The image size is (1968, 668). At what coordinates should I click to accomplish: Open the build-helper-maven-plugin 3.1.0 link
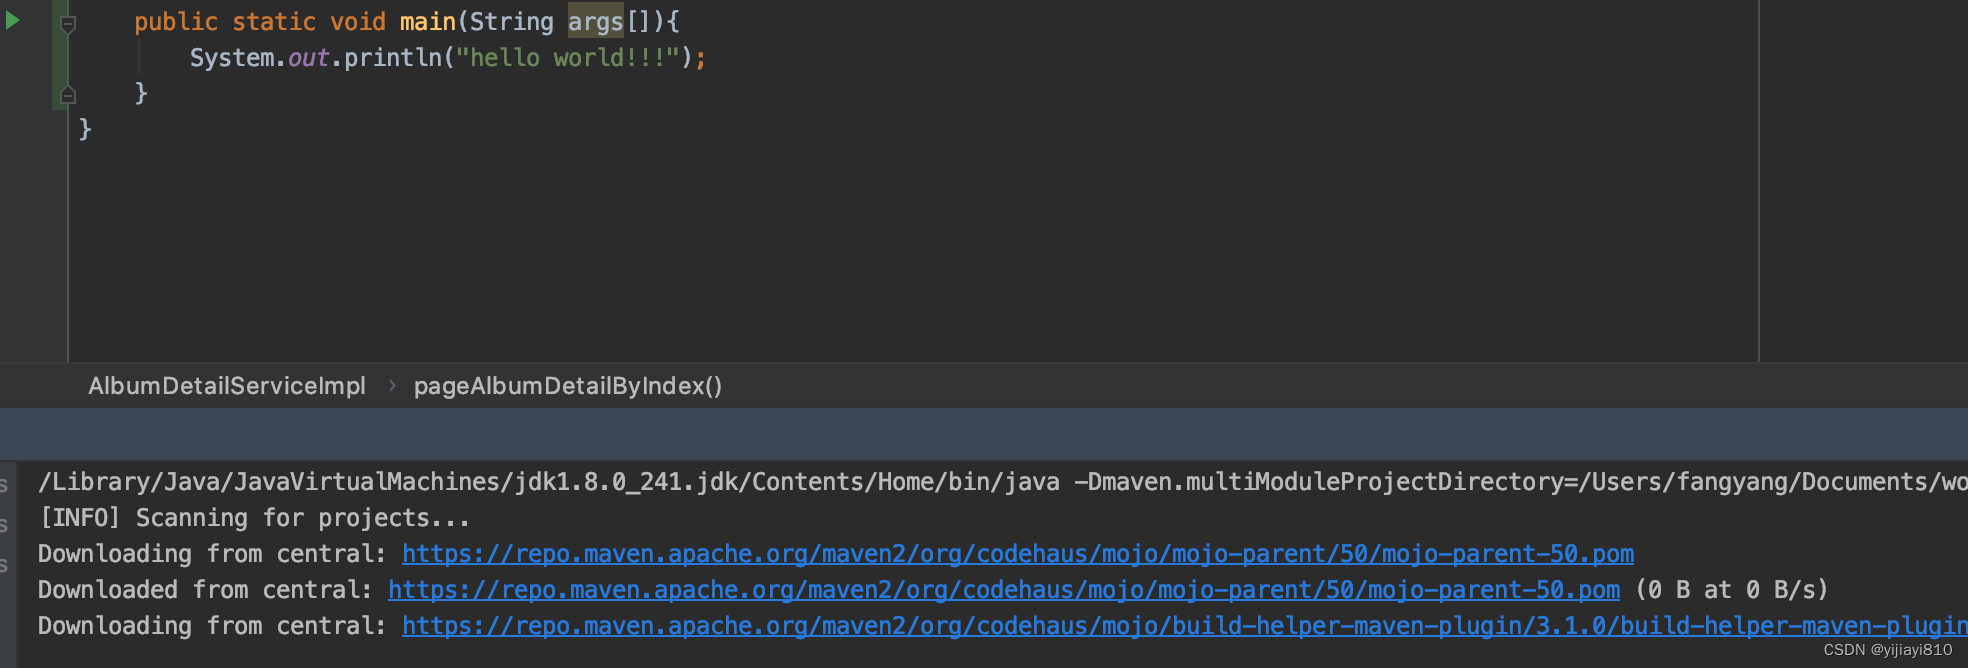tap(1185, 626)
